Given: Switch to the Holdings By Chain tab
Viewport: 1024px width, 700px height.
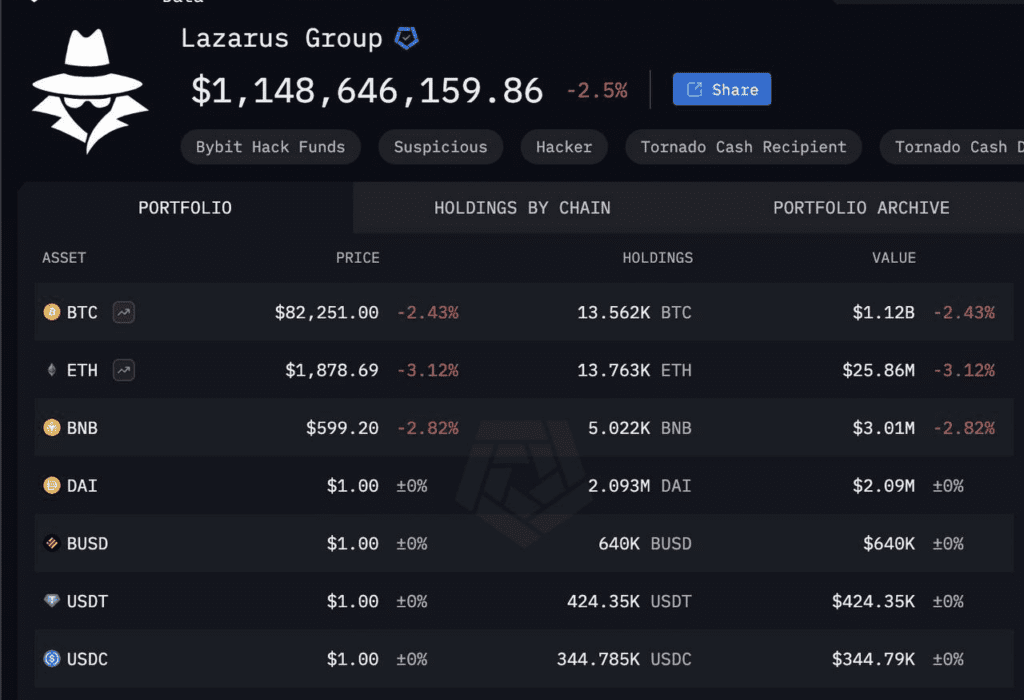Looking at the screenshot, I should 522,208.
